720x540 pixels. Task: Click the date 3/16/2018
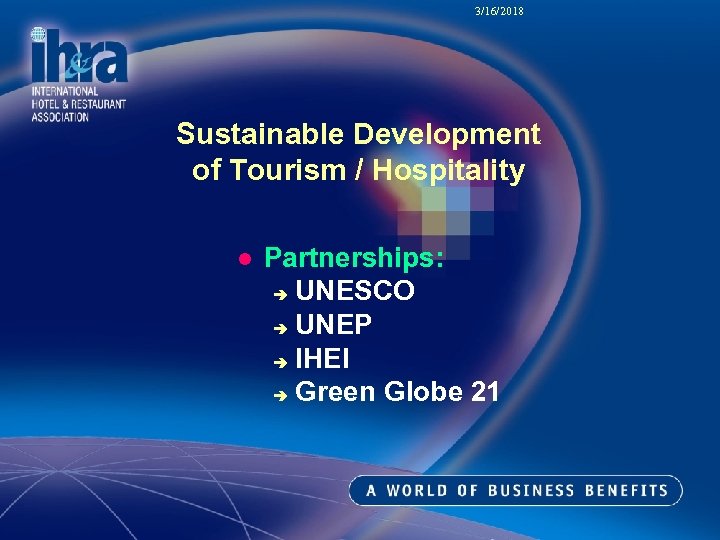pyautogui.click(x=499, y=11)
